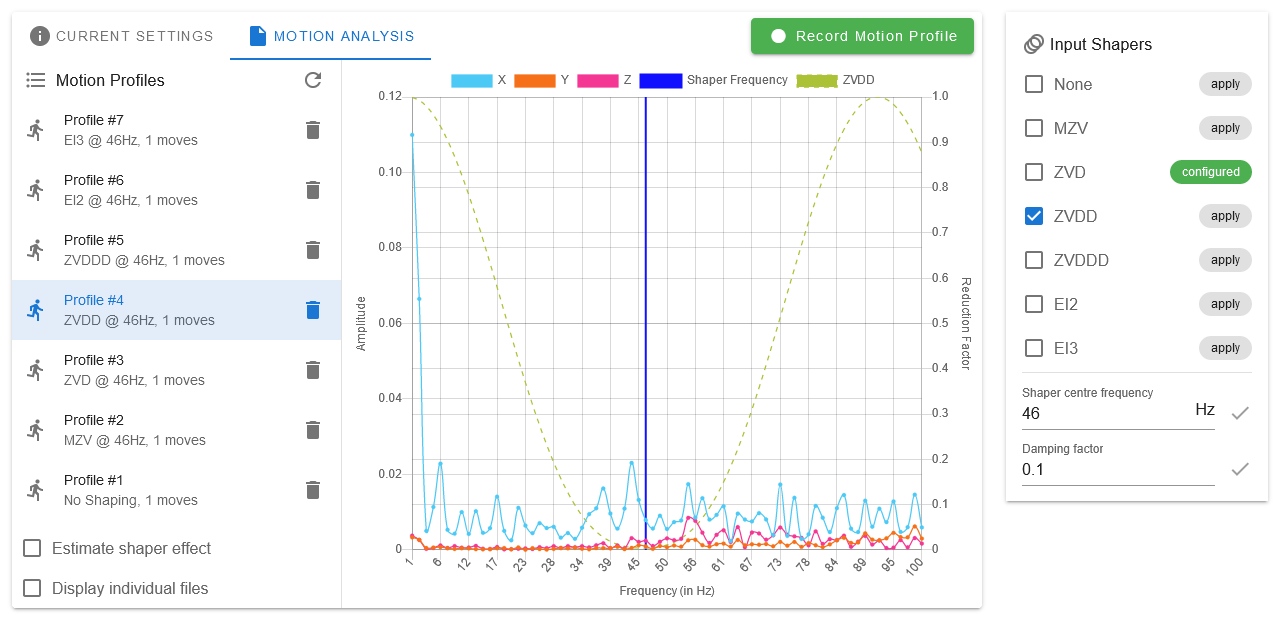1280x620 pixels.
Task: Apply the ZVDD shaper
Action: click(x=1225, y=216)
